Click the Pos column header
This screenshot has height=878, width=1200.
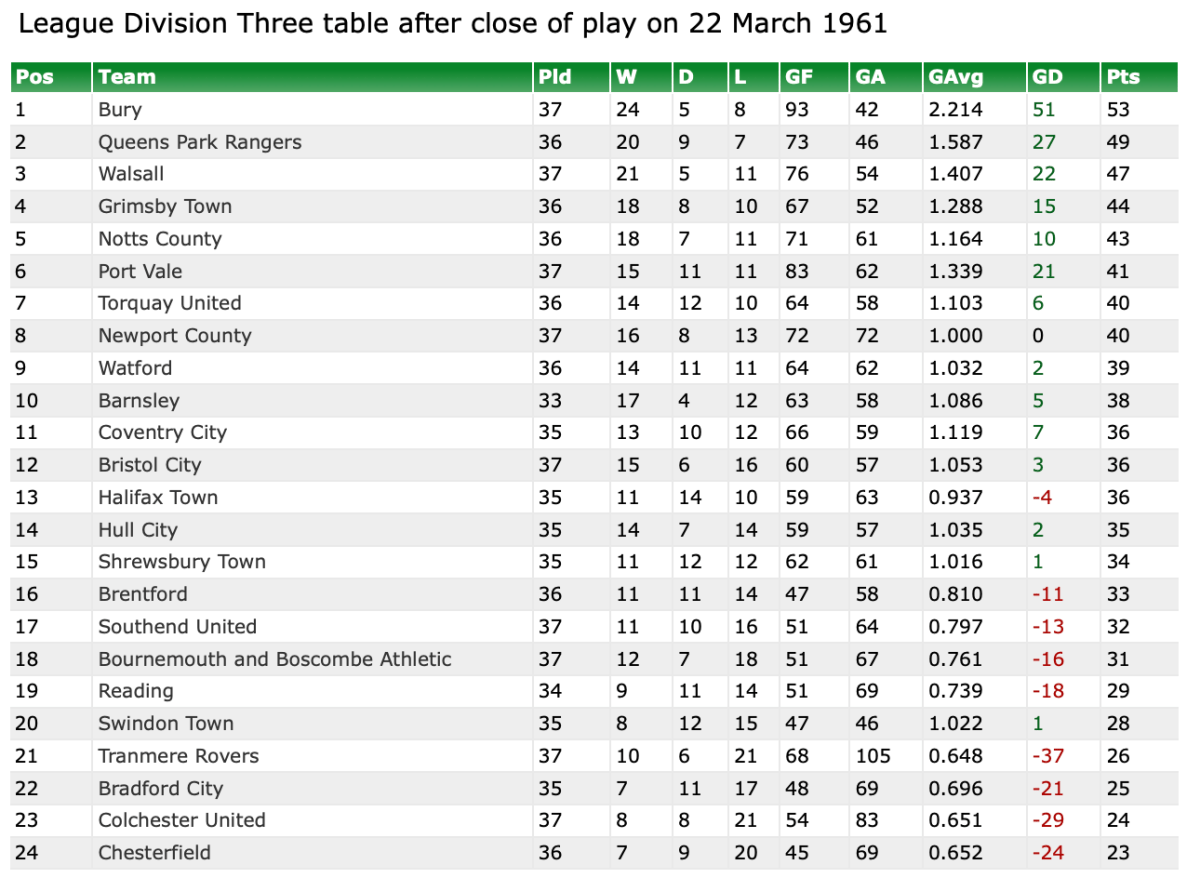pos(35,77)
